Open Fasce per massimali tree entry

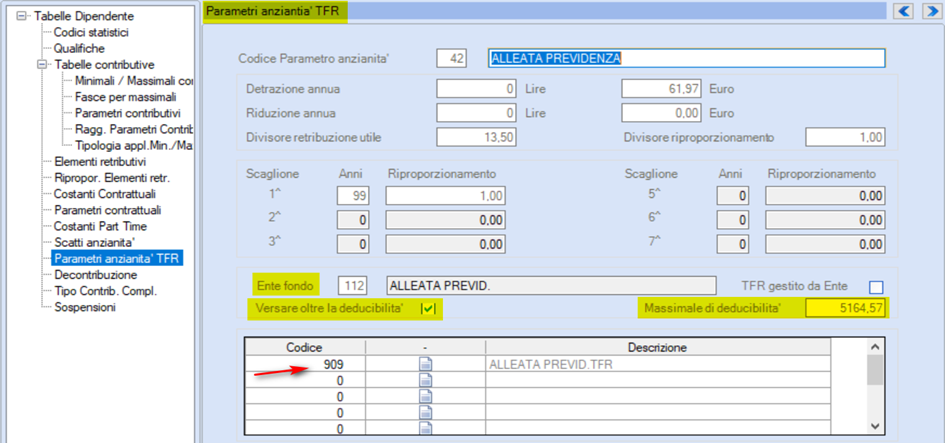point(125,96)
